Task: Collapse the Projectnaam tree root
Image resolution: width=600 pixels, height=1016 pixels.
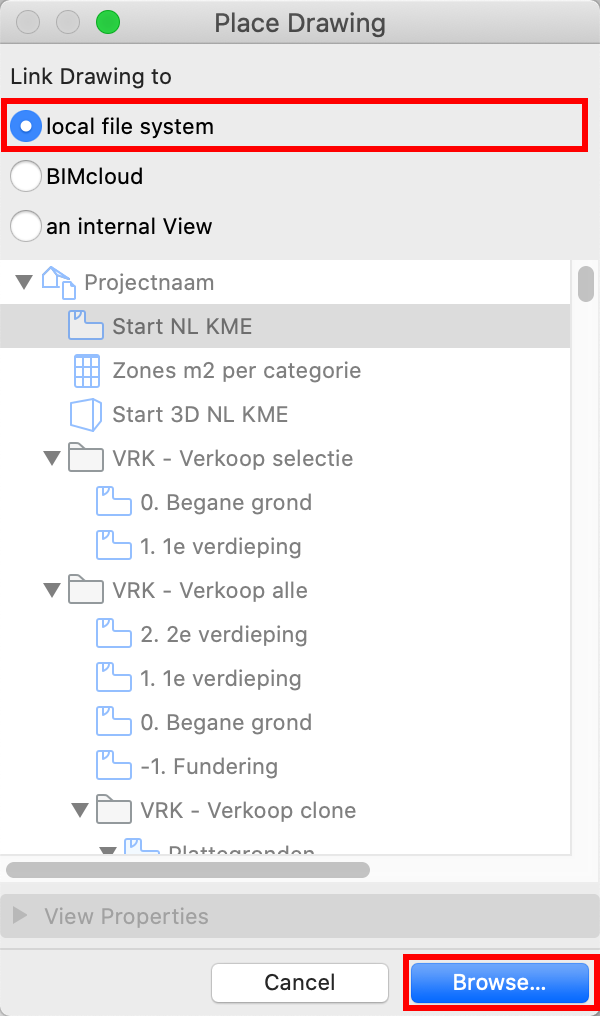Action: (x=24, y=283)
